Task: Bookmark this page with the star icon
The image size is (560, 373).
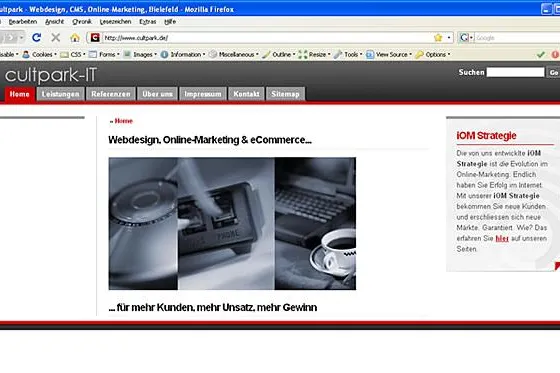Action: pos(438,38)
